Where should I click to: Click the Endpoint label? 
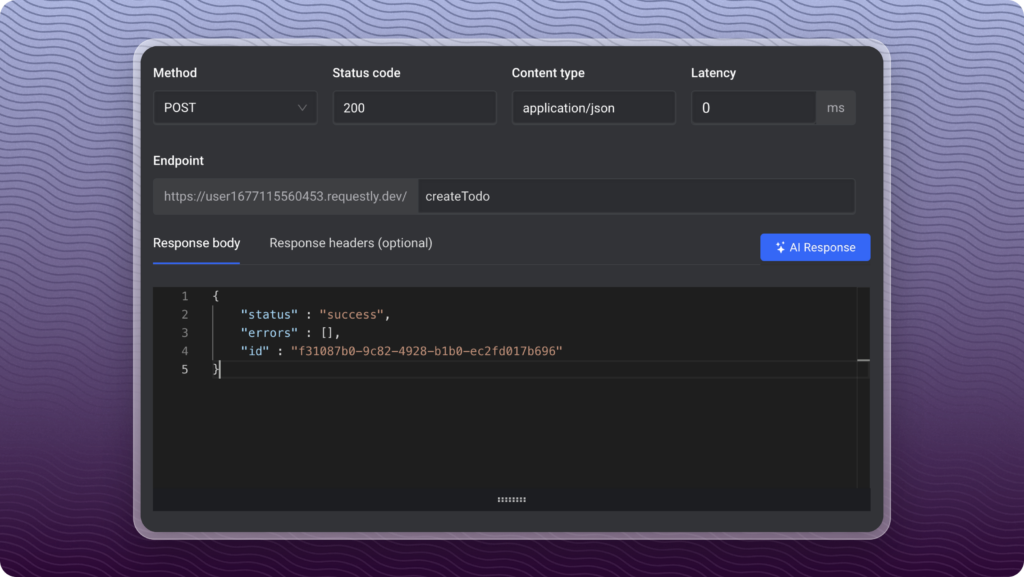[x=178, y=161]
